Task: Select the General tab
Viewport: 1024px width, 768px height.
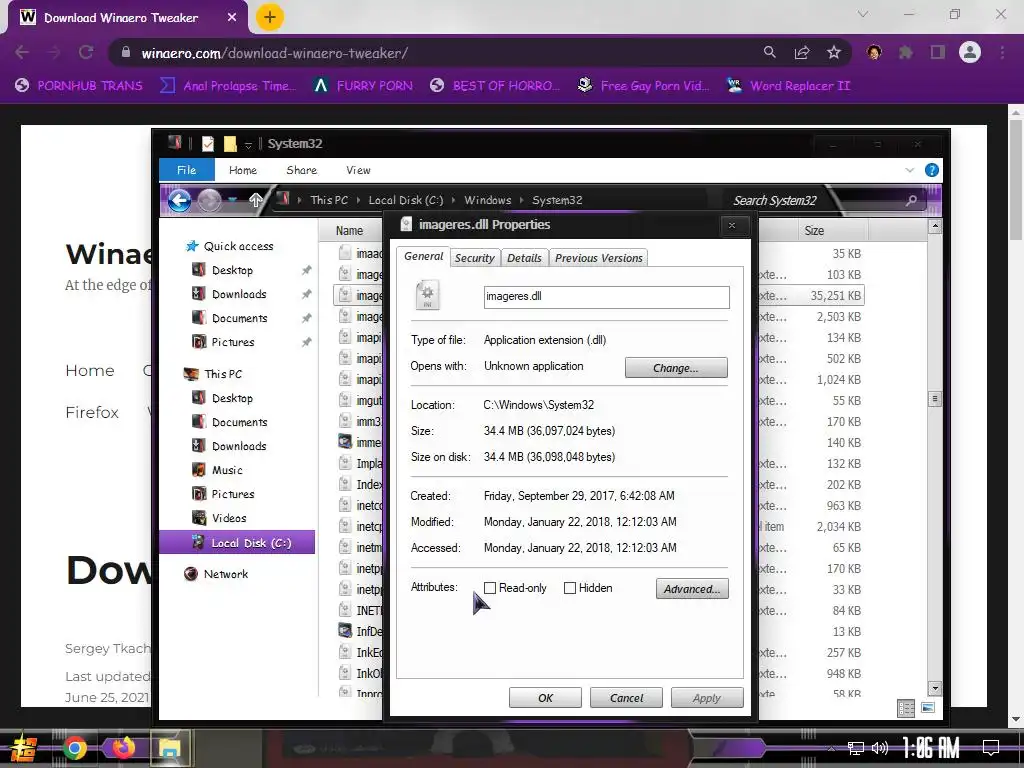Action: tap(423, 256)
